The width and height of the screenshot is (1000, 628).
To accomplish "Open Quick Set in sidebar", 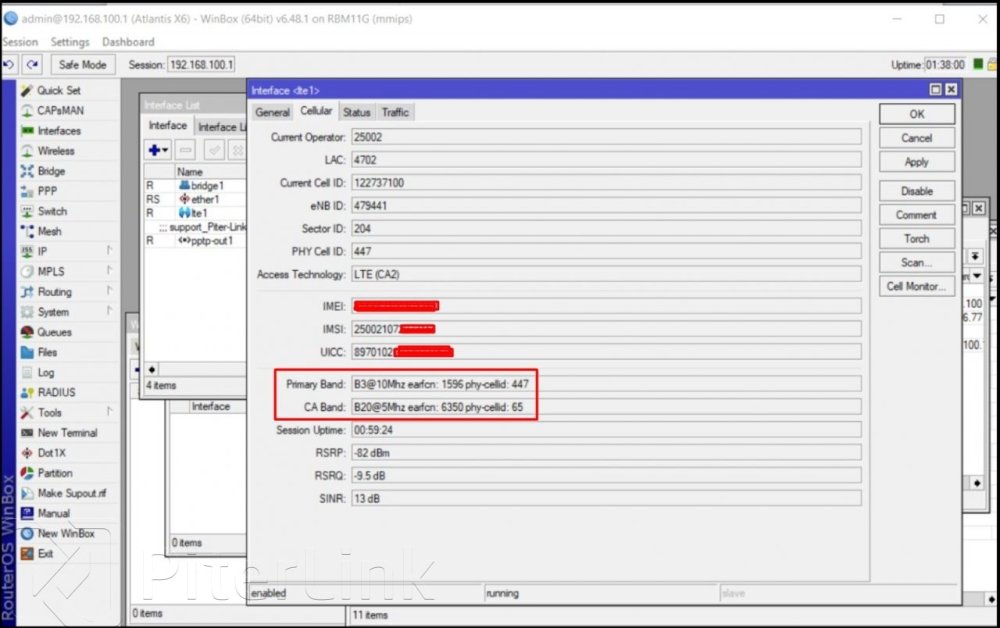I will 59,91.
